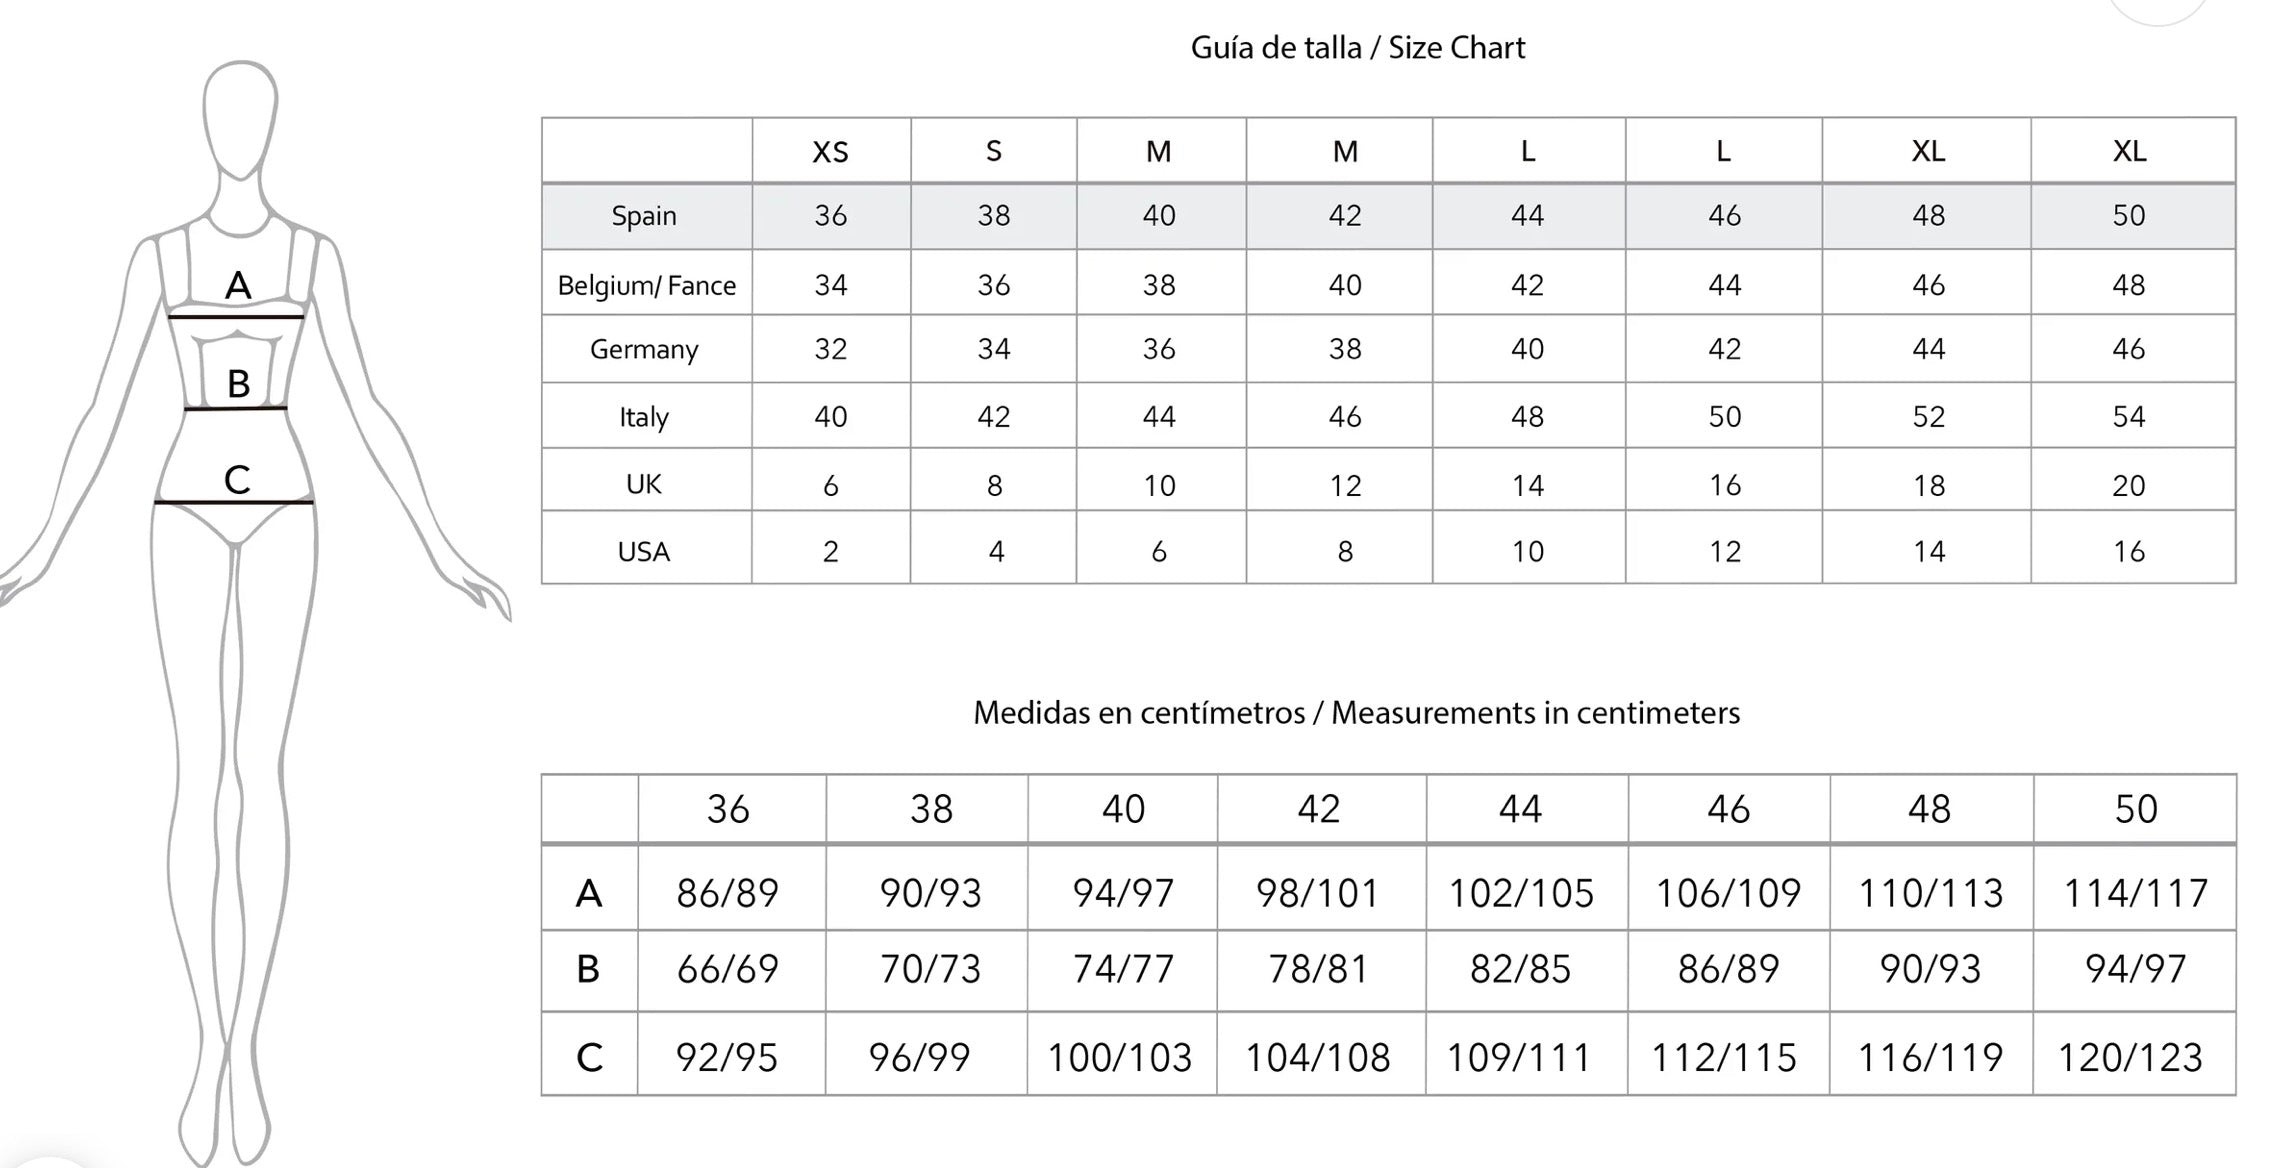Click the Belgium/ Fance row label
Image resolution: width=2281 pixels, height=1168 pixels.
tap(646, 286)
